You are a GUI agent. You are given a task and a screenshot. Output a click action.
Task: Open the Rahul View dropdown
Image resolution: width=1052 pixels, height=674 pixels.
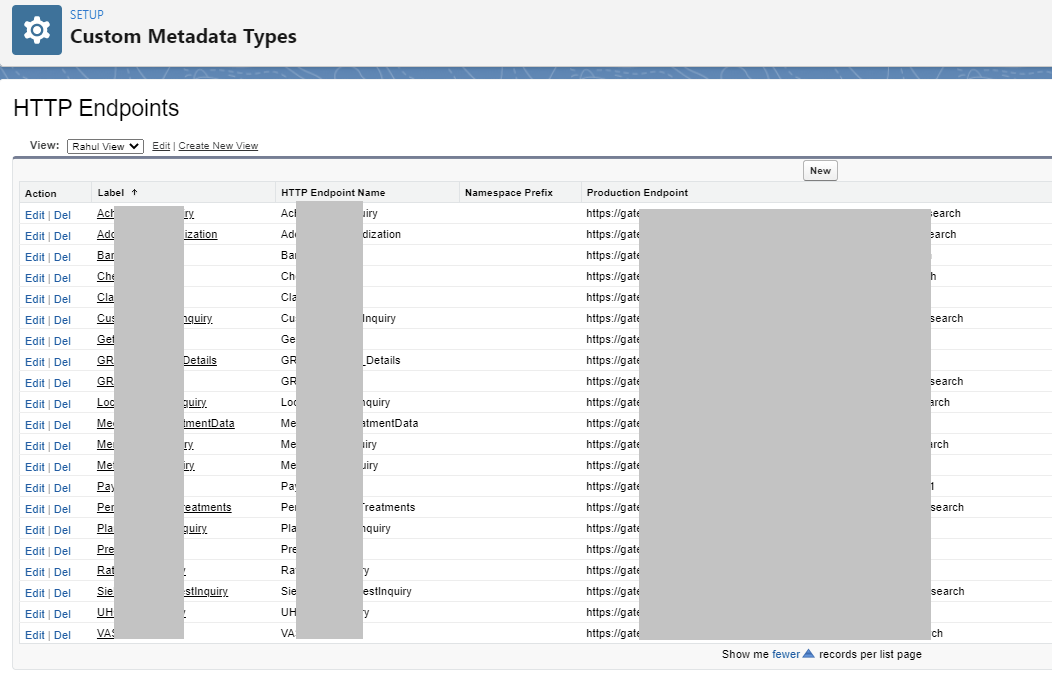coord(106,146)
